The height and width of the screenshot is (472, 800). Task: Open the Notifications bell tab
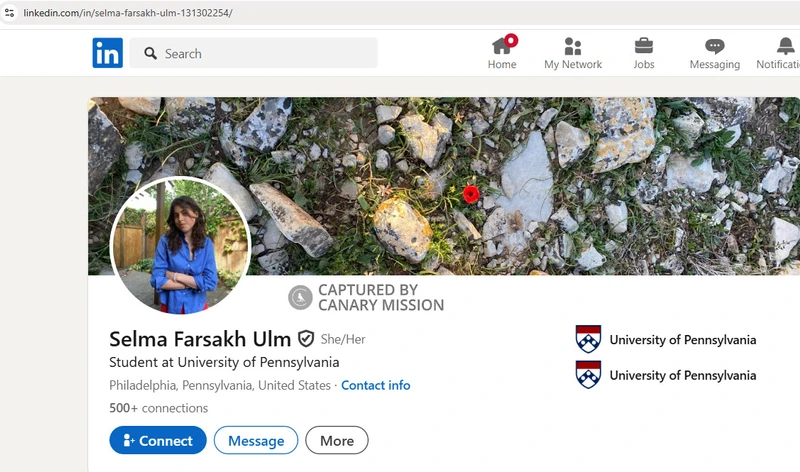(779, 53)
